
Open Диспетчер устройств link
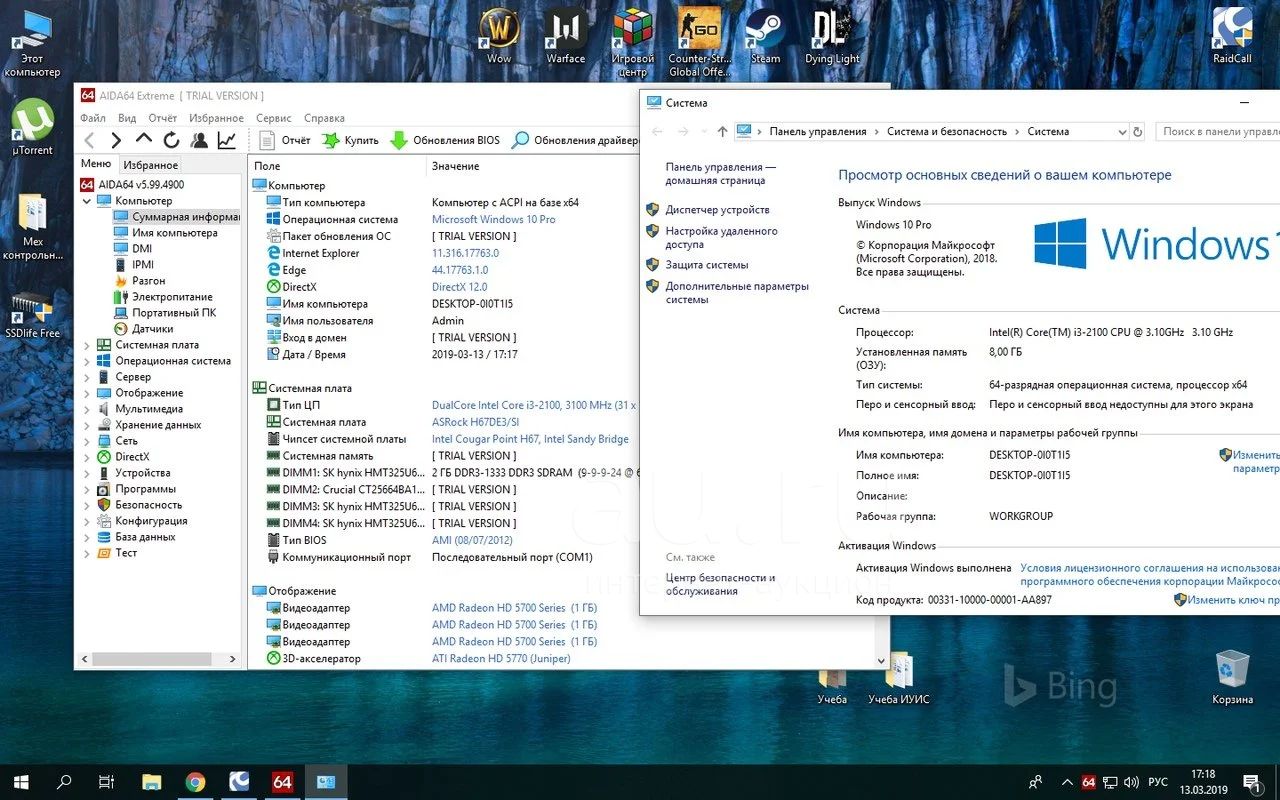[717, 210]
